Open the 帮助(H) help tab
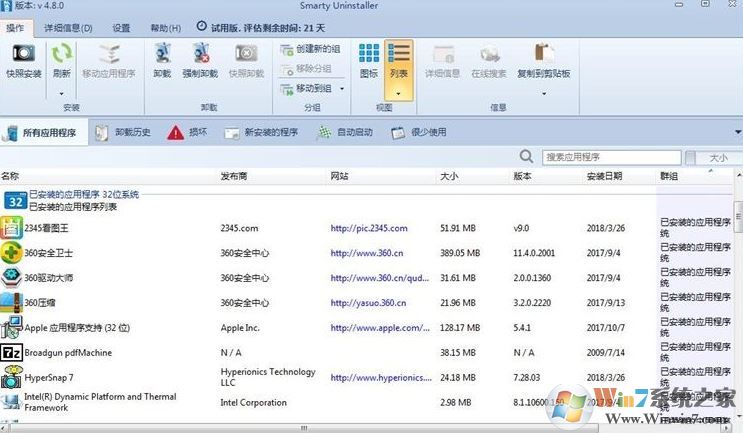The width and height of the screenshot is (743, 433). pos(166,28)
